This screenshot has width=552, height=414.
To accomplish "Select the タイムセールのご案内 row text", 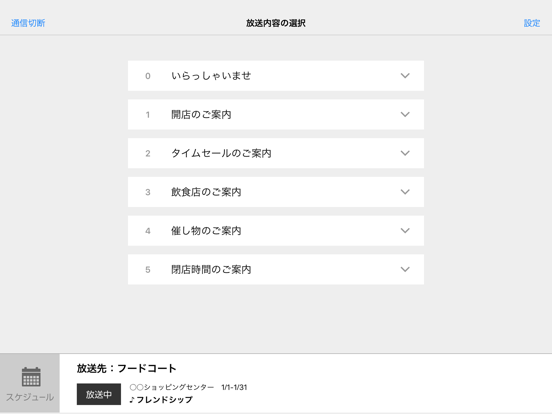I will tap(221, 153).
